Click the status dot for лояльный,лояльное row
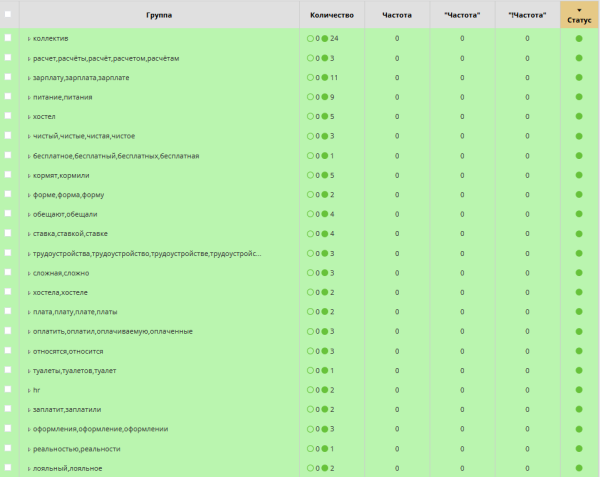 point(579,468)
